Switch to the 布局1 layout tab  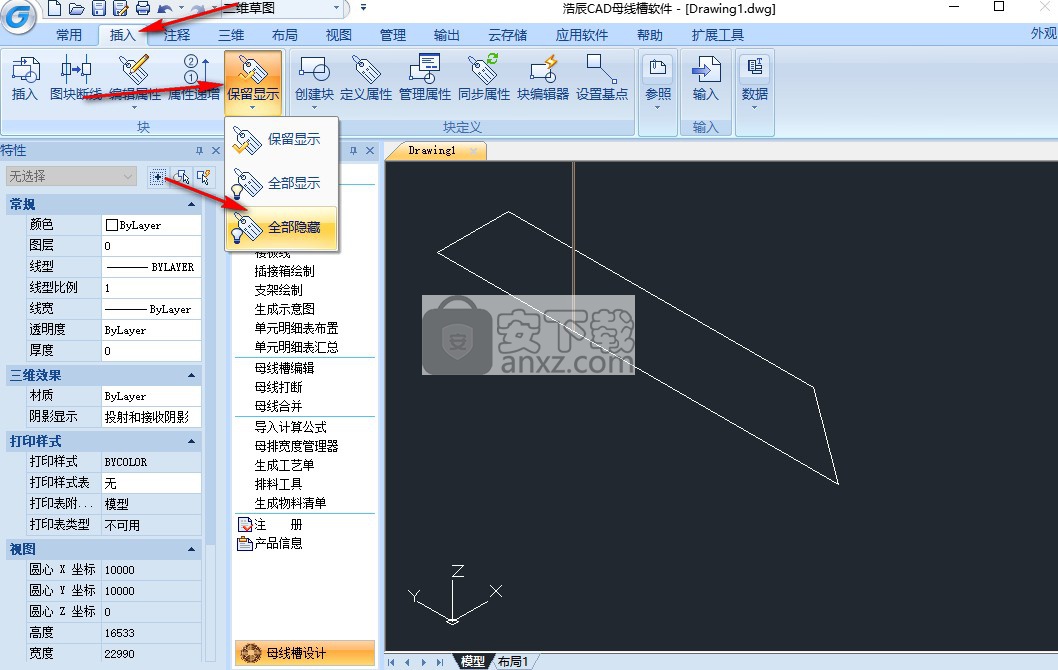(x=514, y=662)
